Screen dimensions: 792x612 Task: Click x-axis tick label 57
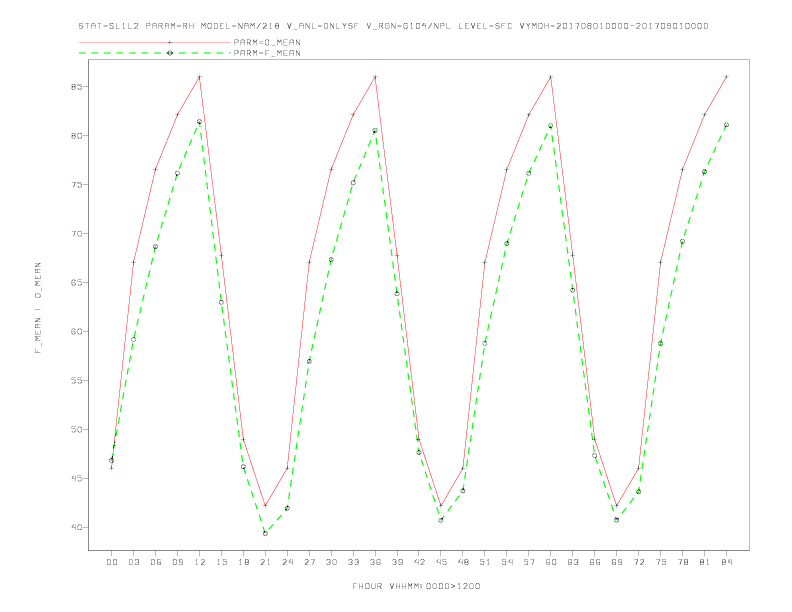tap(529, 562)
